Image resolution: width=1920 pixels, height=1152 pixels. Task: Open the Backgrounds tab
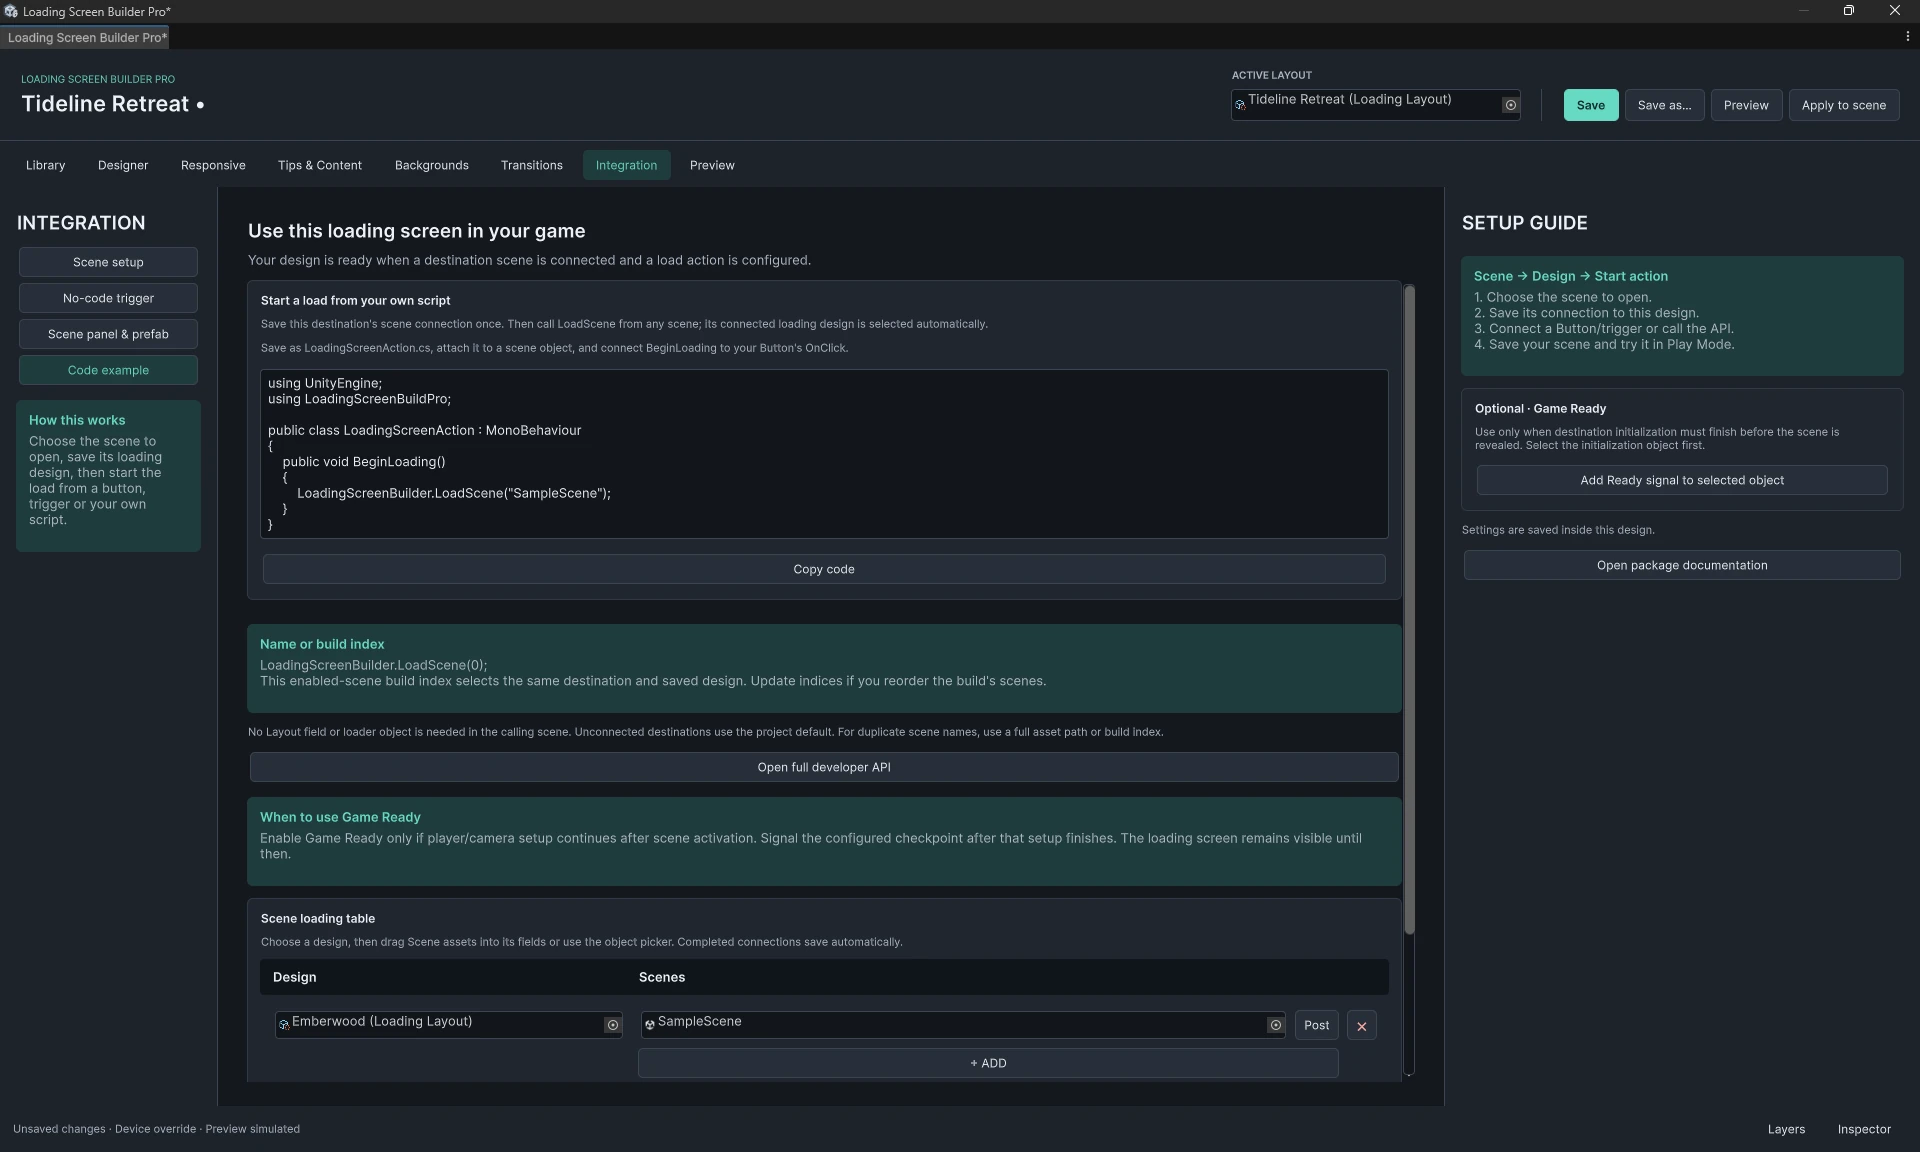[x=432, y=165]
